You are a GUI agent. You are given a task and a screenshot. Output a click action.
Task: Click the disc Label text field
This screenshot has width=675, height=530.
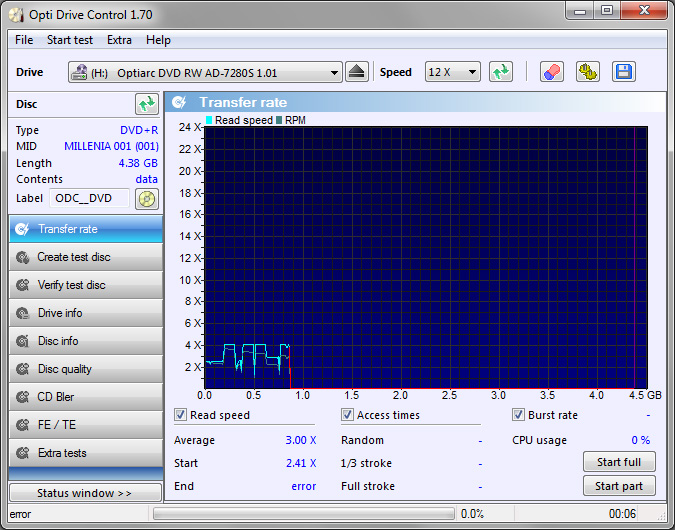(x=90, y=198)
